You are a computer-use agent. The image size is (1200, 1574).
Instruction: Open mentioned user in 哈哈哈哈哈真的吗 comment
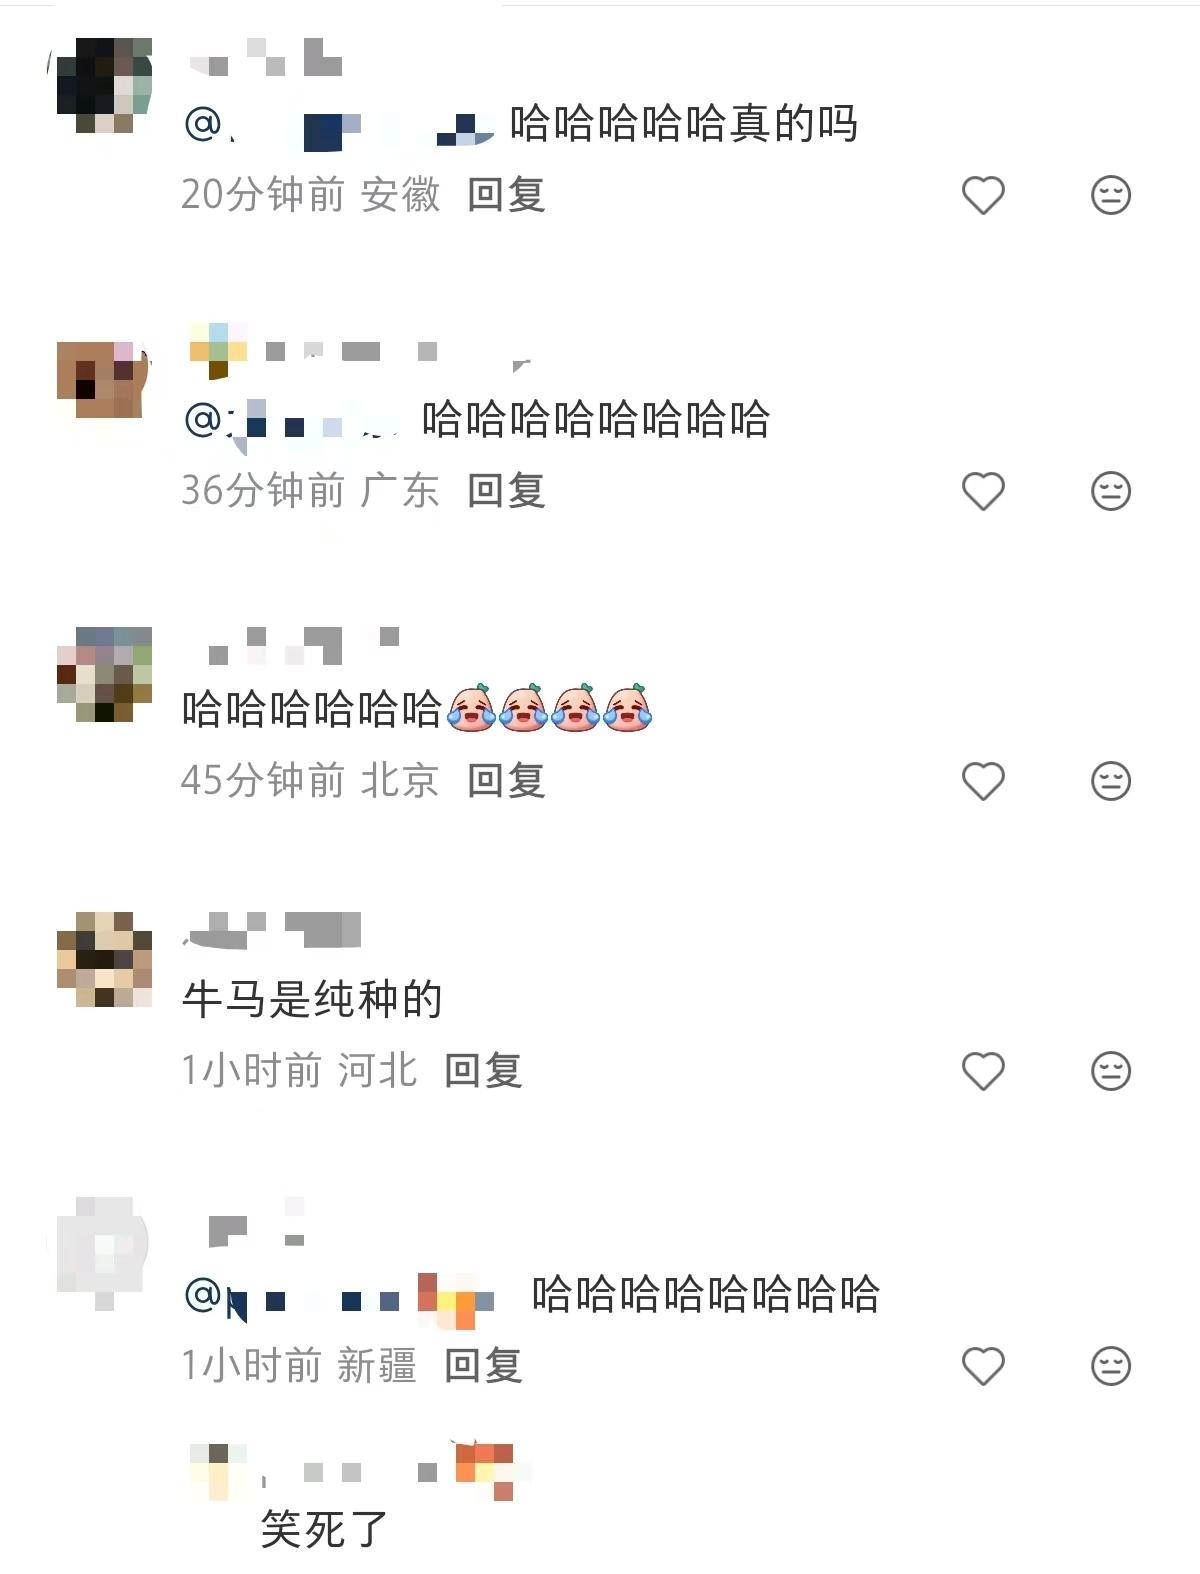point(340,126)
